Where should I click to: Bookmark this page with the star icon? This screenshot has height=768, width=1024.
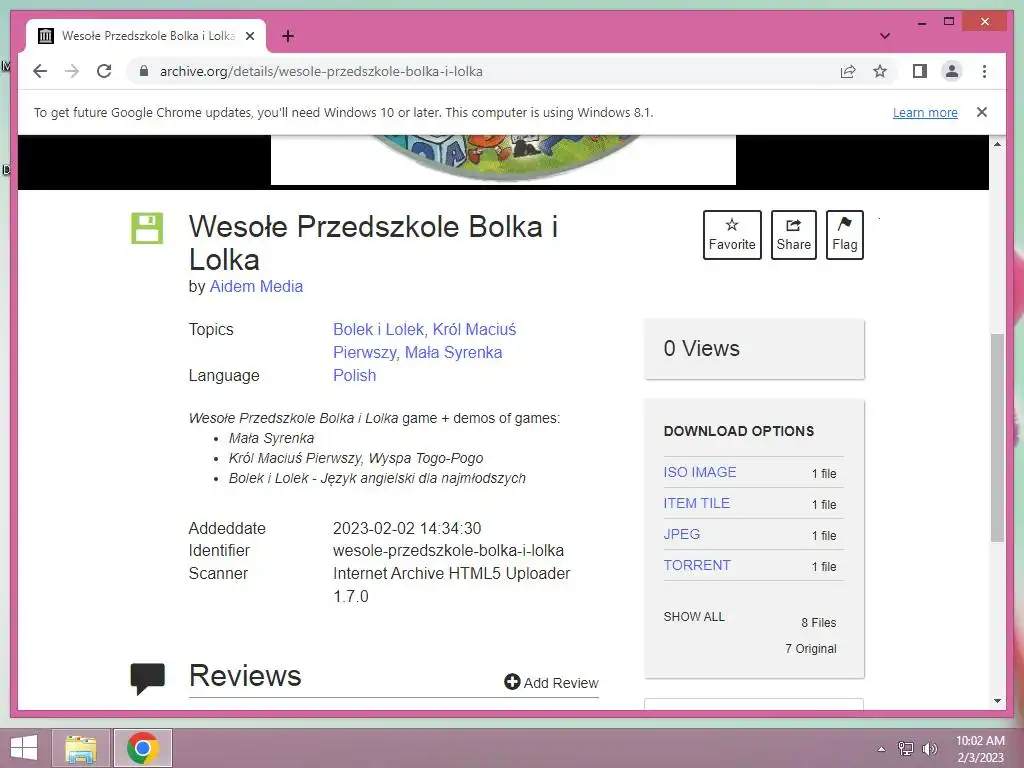tap(880, 71)
